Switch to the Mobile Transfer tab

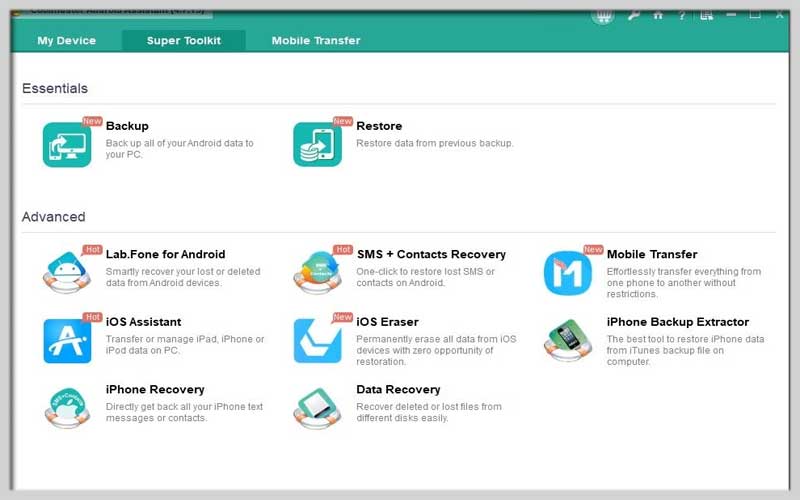pyautogui.click(x=316, y=41)
